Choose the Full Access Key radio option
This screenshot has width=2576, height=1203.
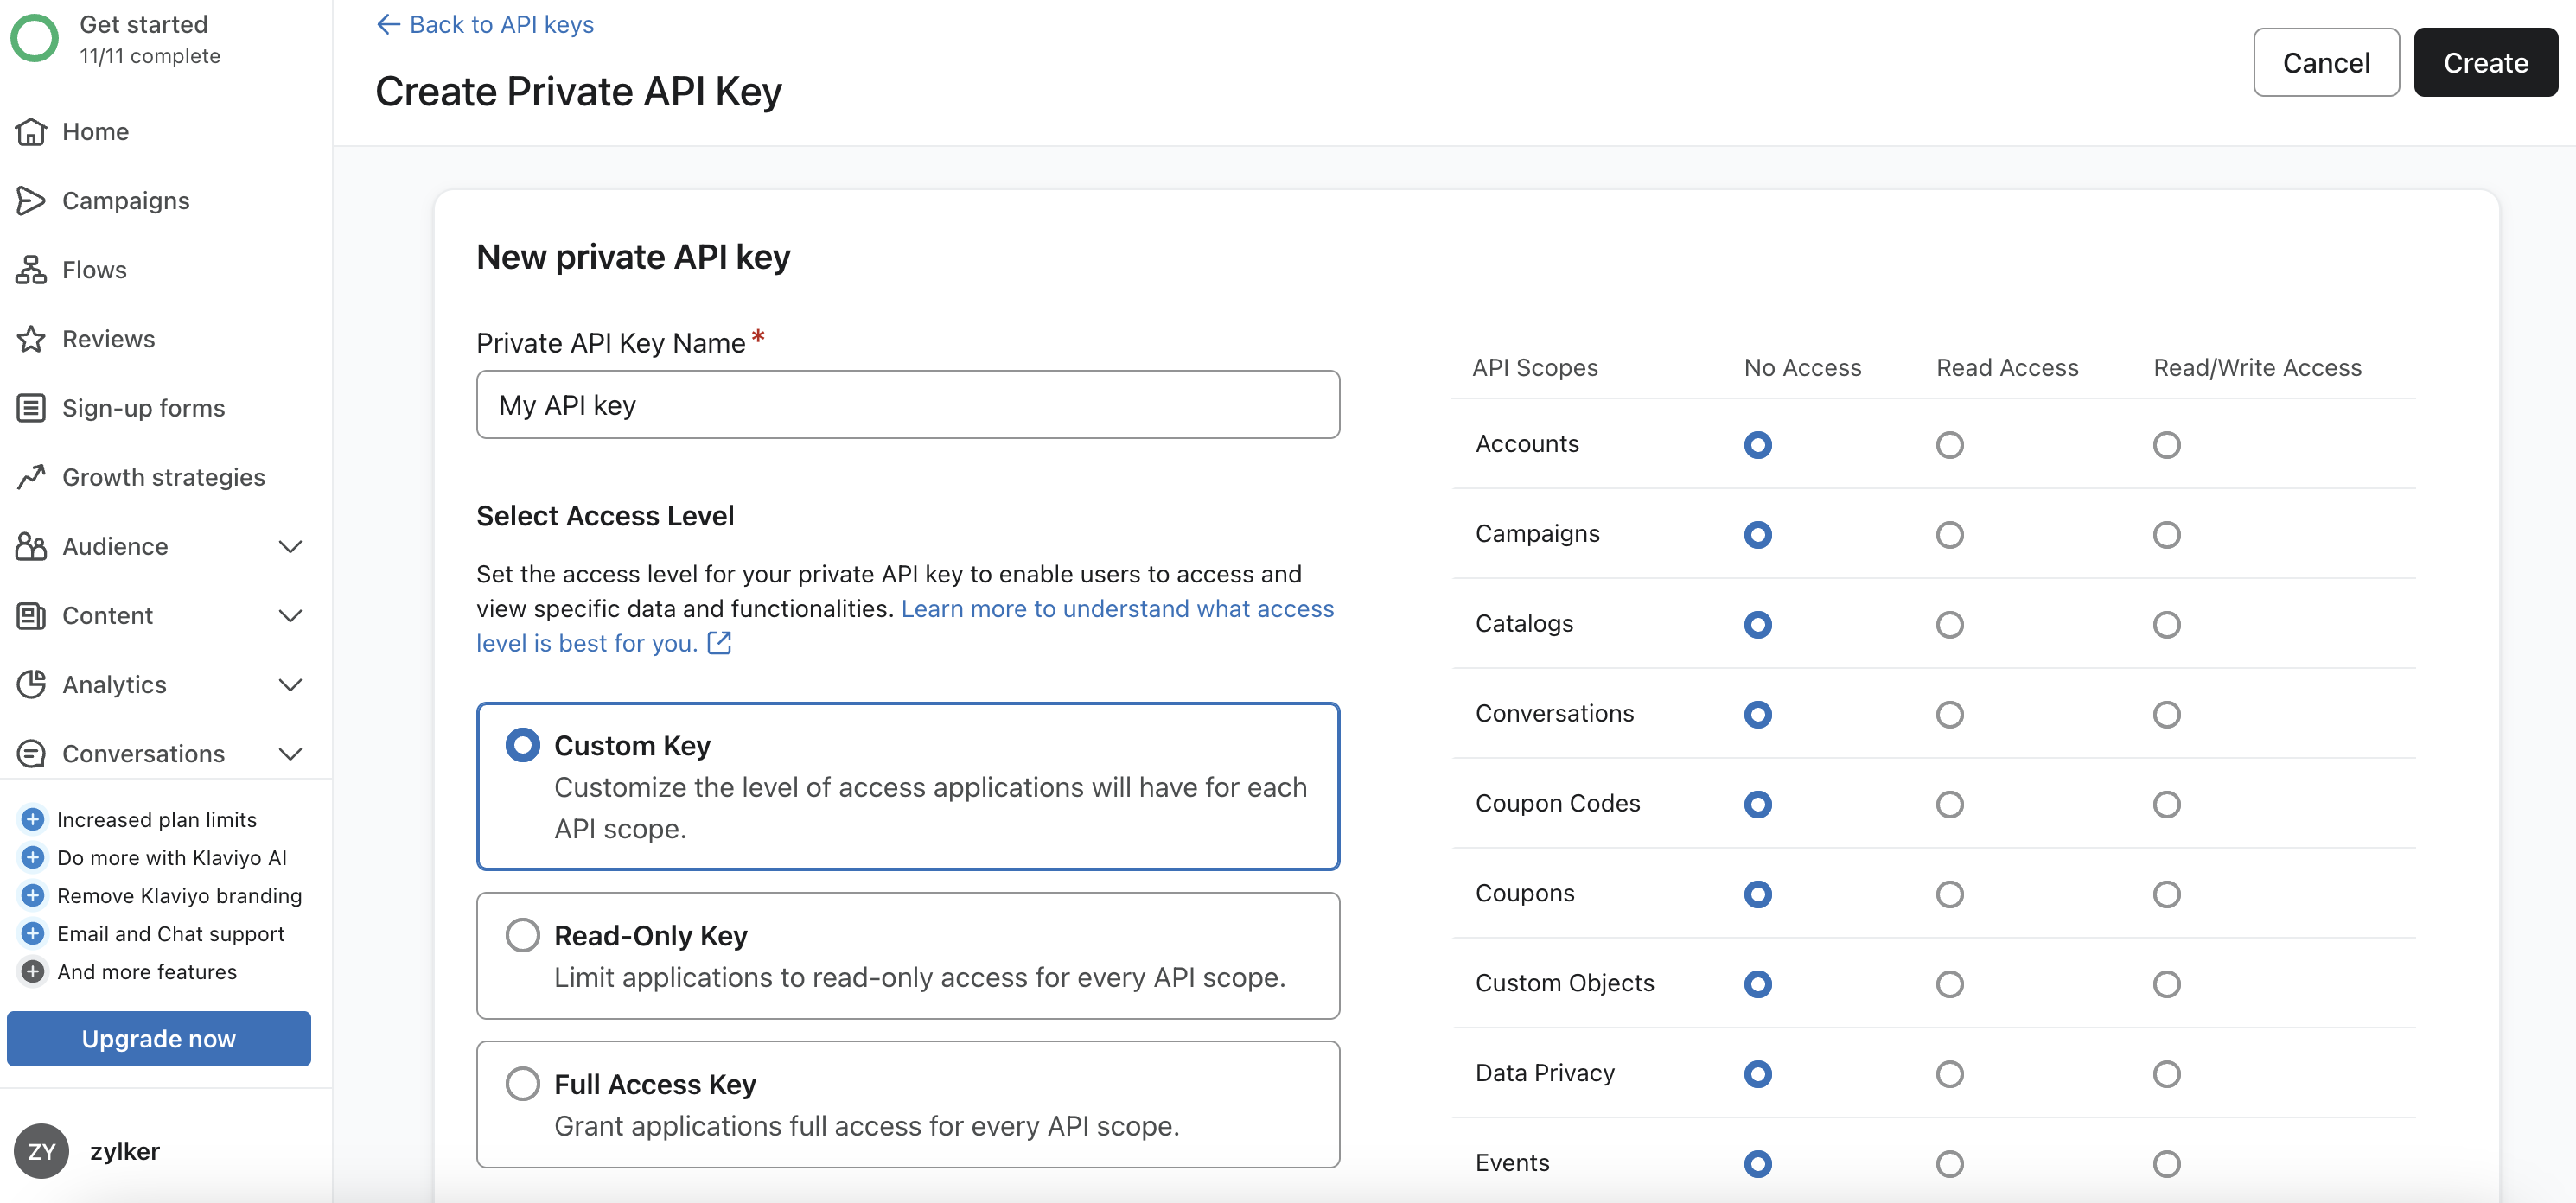[x=522, y=1083]
